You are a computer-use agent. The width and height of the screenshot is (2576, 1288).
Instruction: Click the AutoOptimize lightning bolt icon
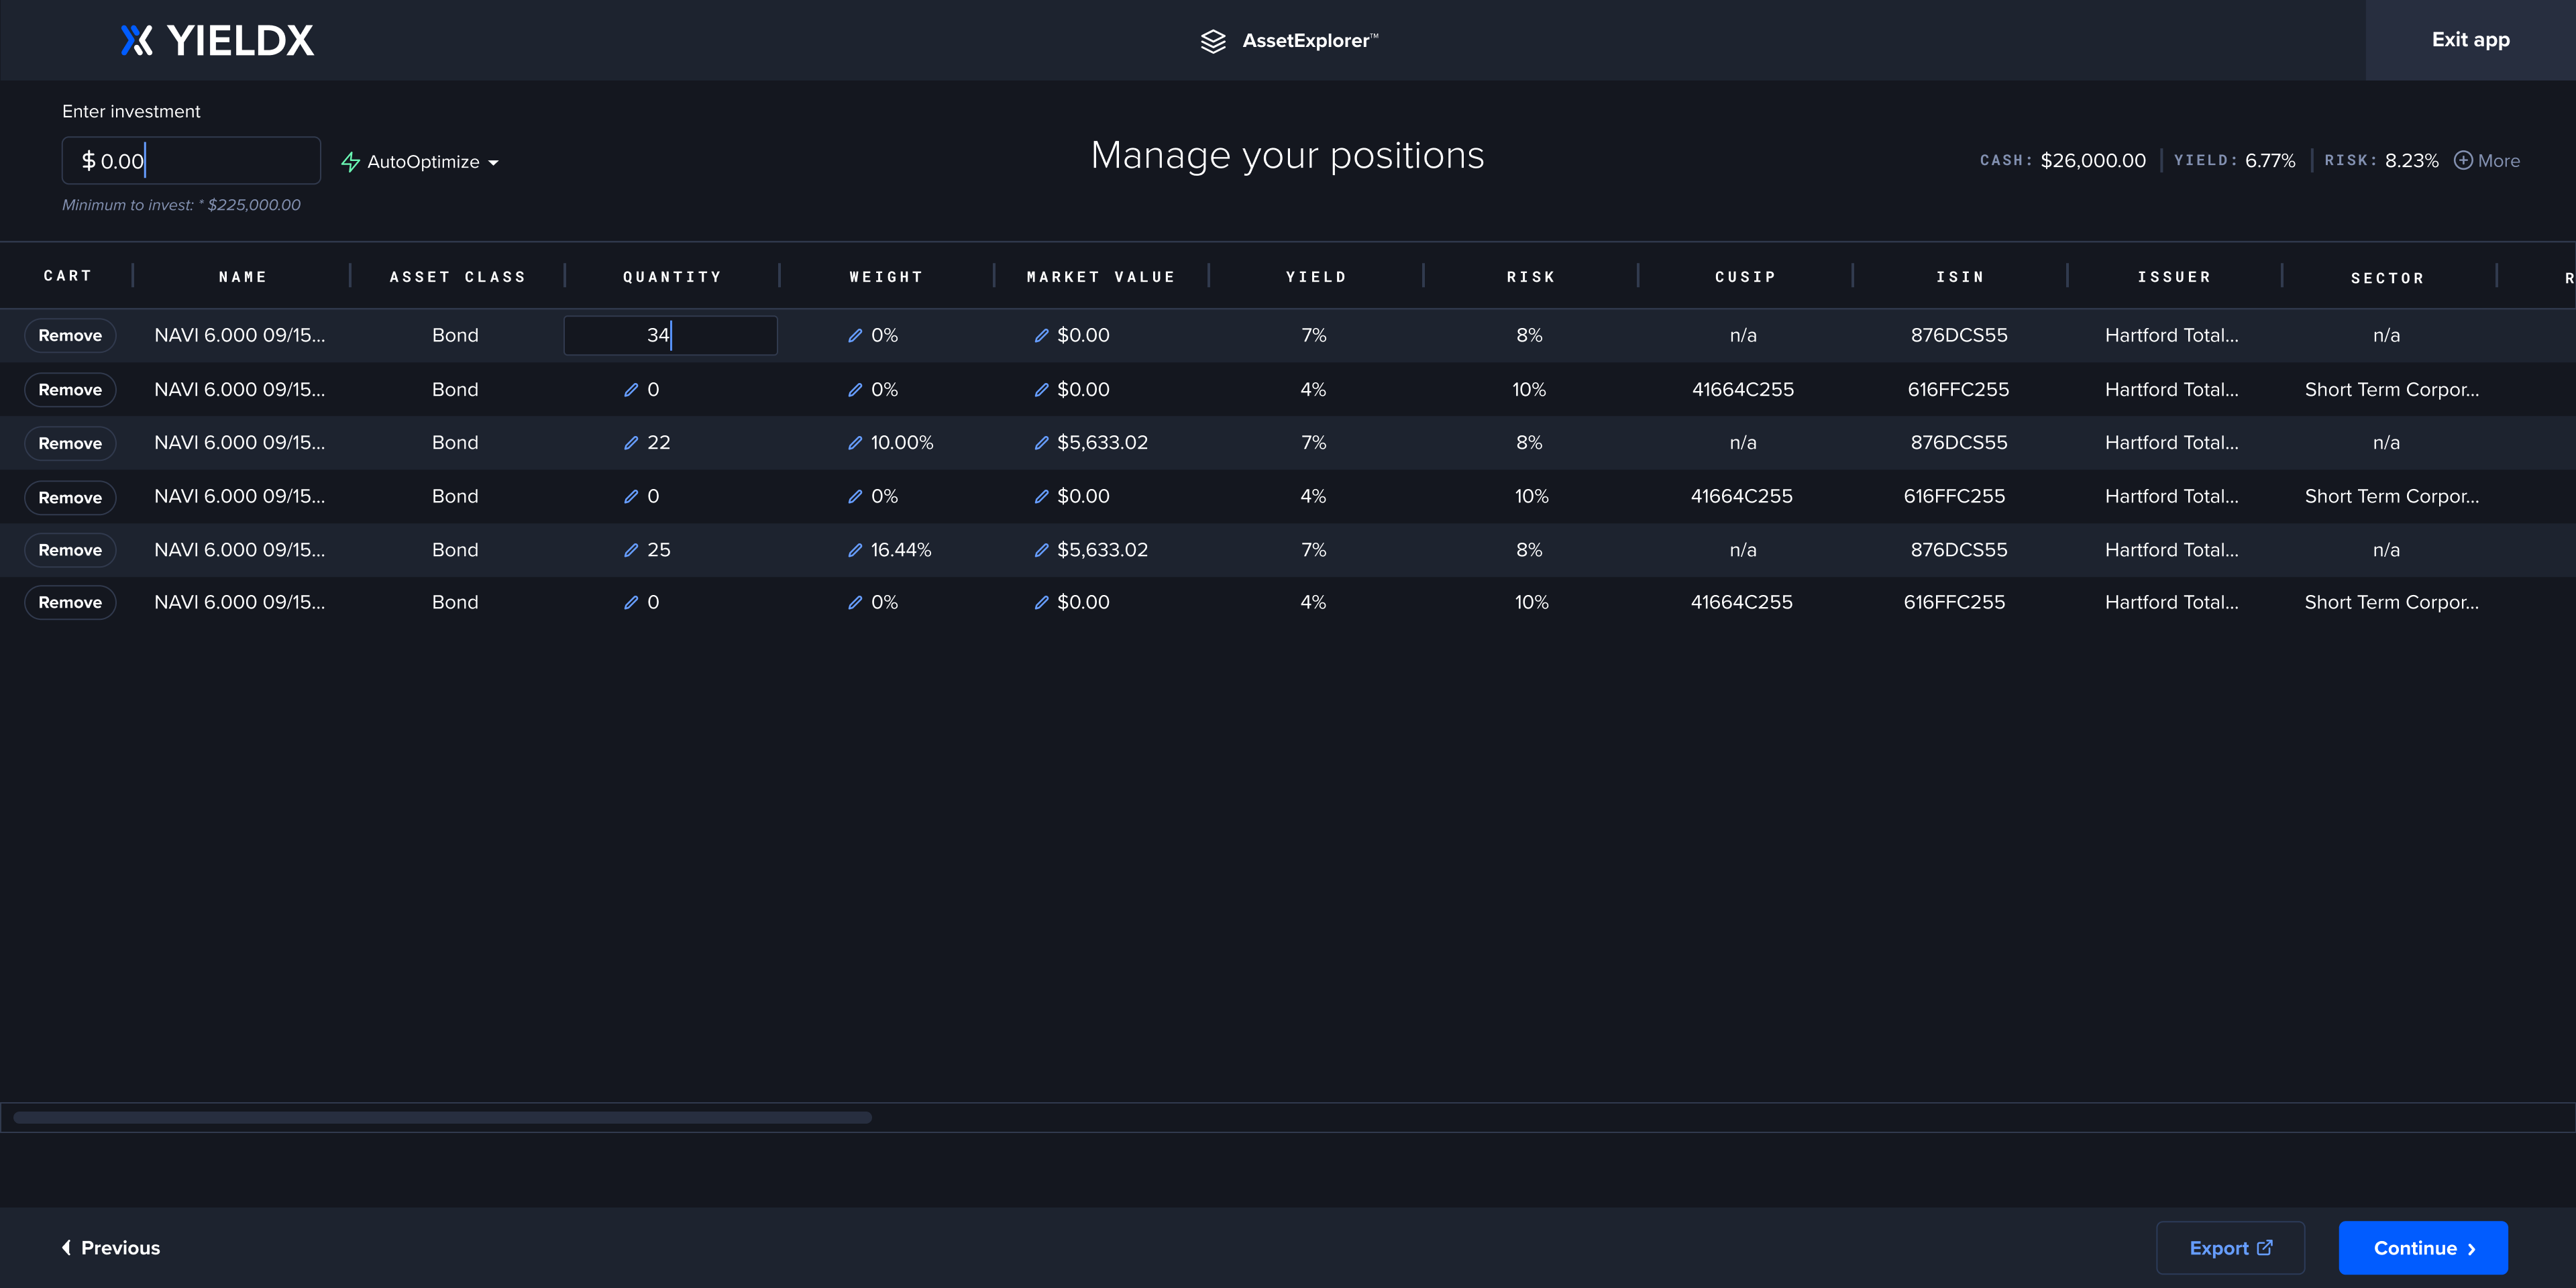[x=350, y=162]
